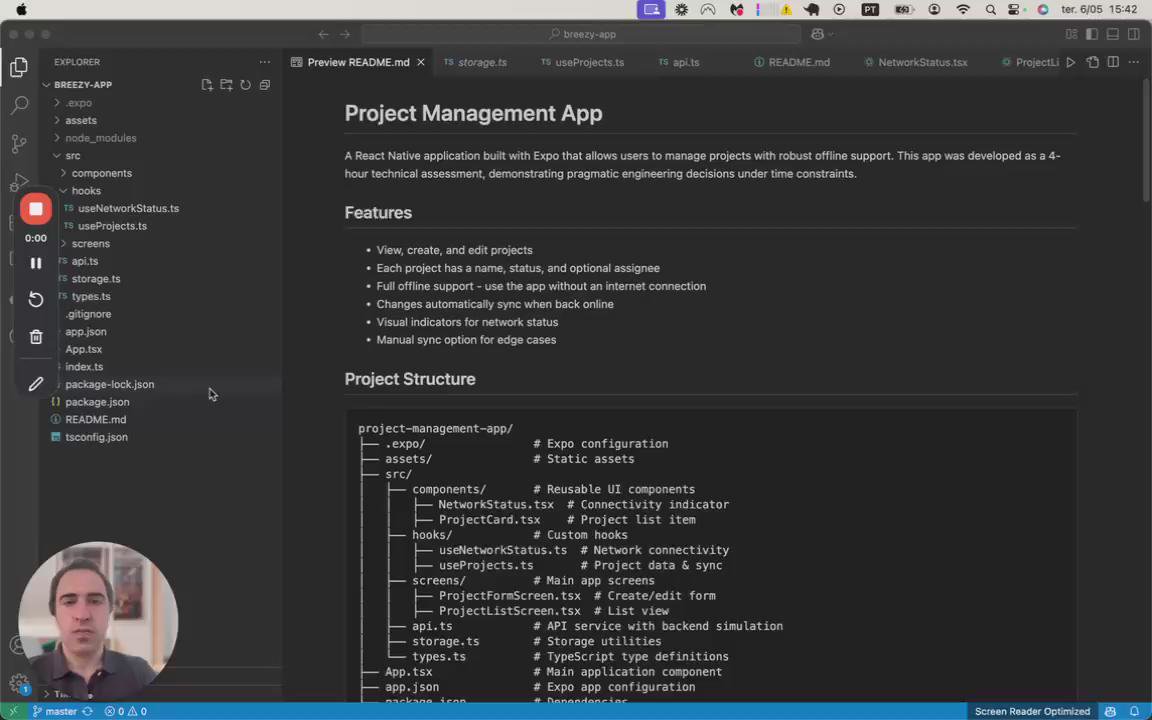Click the New File icon in Explorer
This screenshot has width=1152, height=720.
[x=207, y=85]
